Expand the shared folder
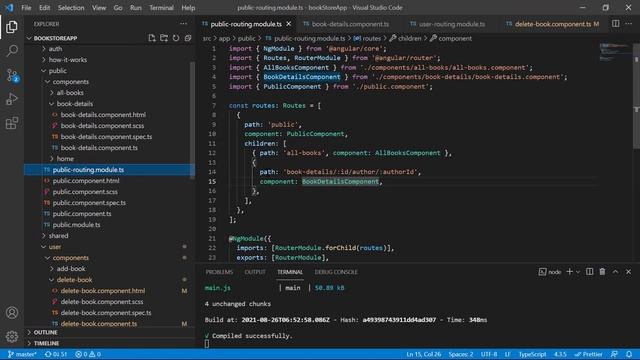This screenshot has width=640, height=360. pos(58,236)
